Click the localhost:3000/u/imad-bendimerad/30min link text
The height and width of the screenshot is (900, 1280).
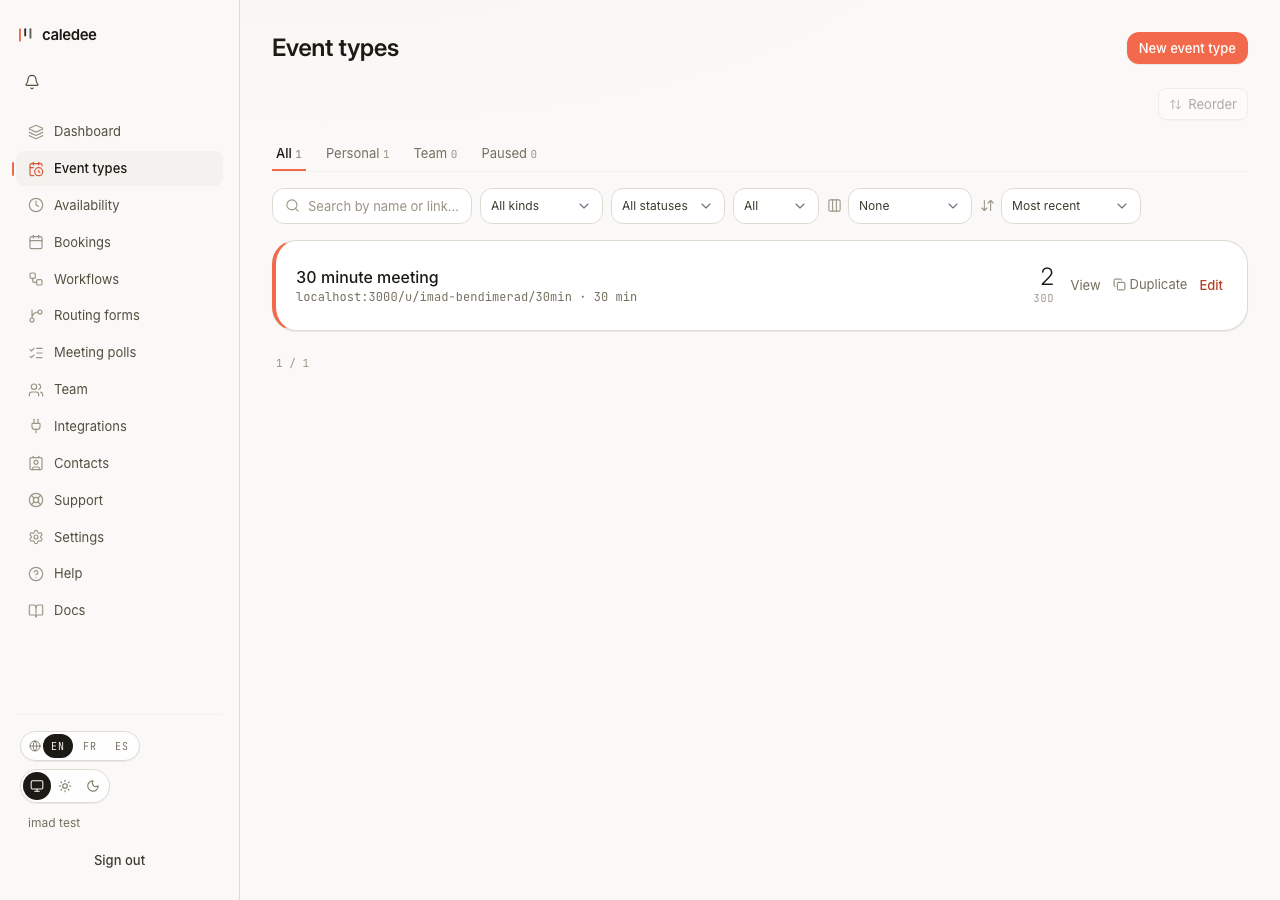click(434, 297)
